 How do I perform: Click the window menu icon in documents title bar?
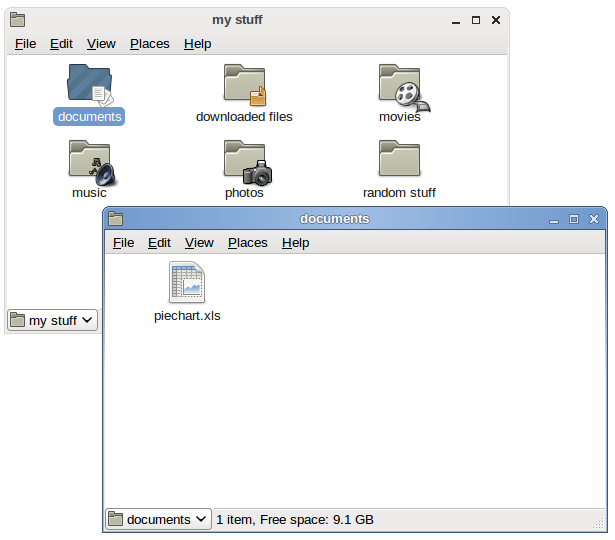116,219
